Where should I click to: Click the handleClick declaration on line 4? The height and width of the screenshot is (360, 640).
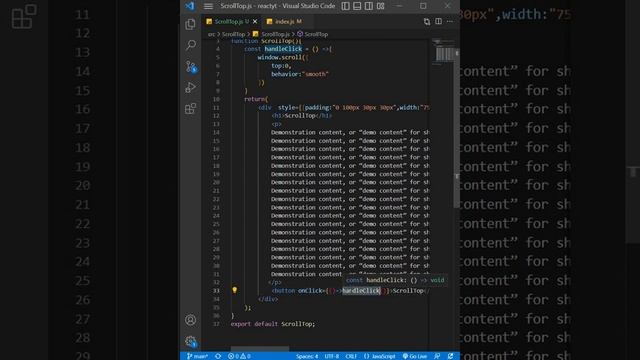click(283, 49)
